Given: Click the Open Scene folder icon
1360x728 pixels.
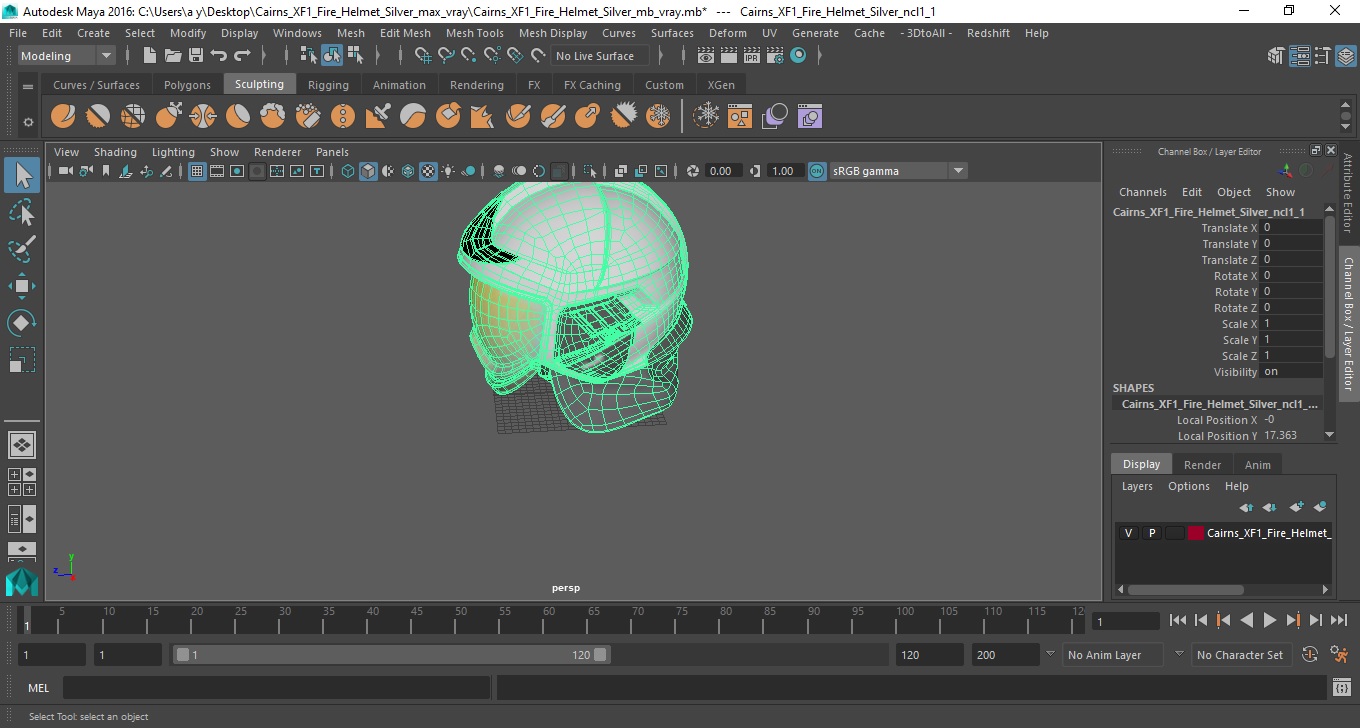Looking at the screenshot, I should tap(173, 56).
